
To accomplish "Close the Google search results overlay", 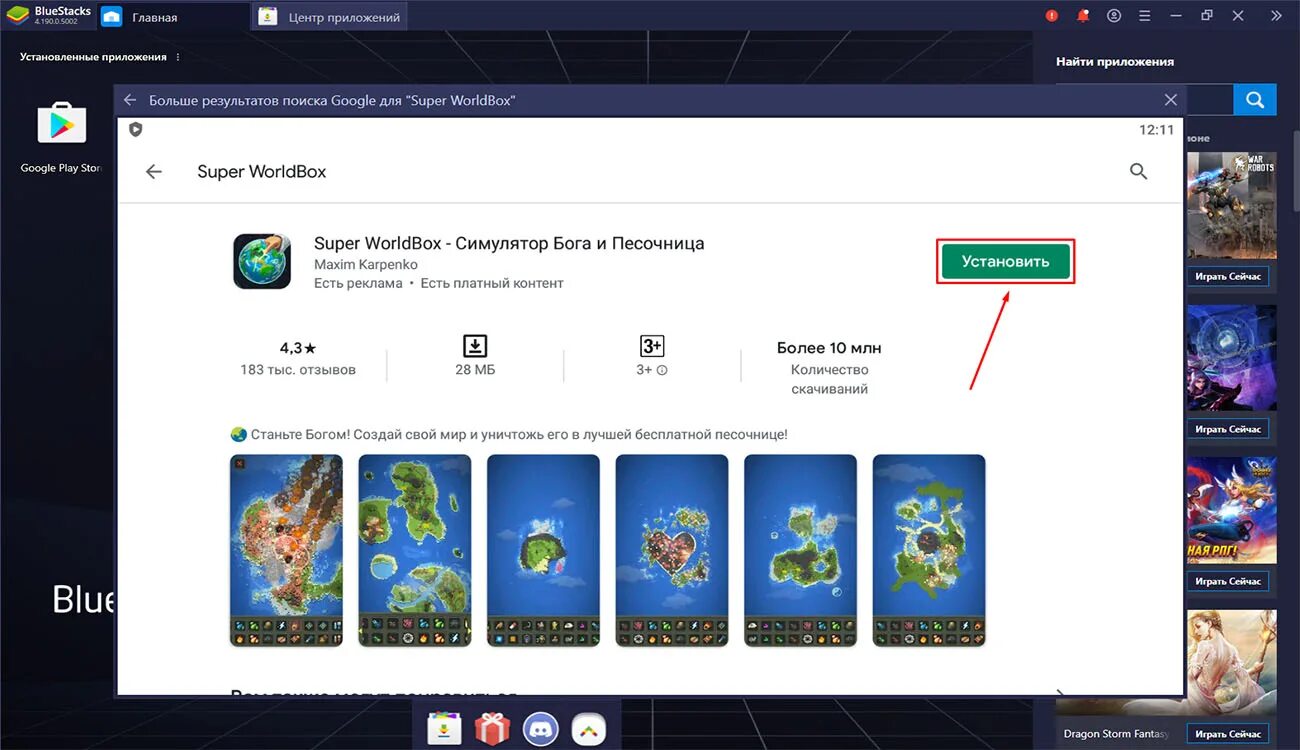I will (x=1171, y=100).
